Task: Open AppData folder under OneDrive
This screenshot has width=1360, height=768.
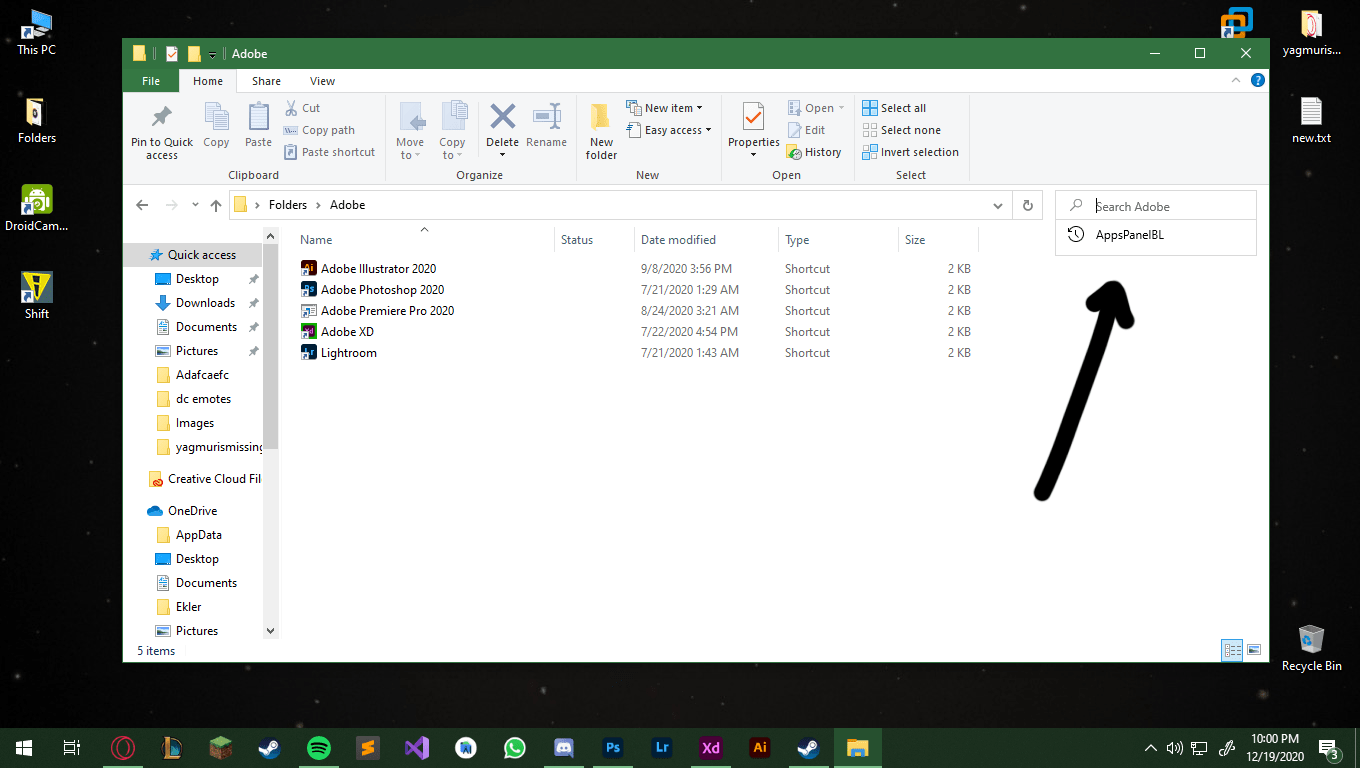Action: click(x=199, y=535)
